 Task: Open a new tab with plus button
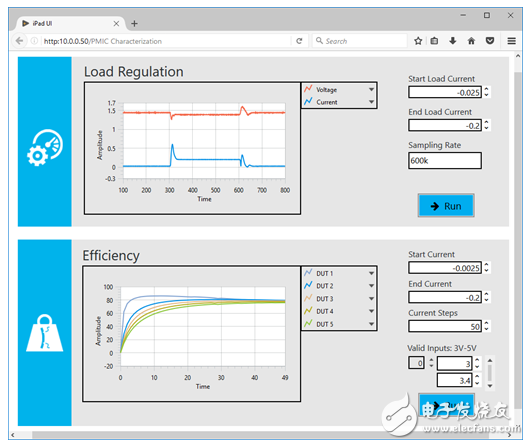point(134,23)
